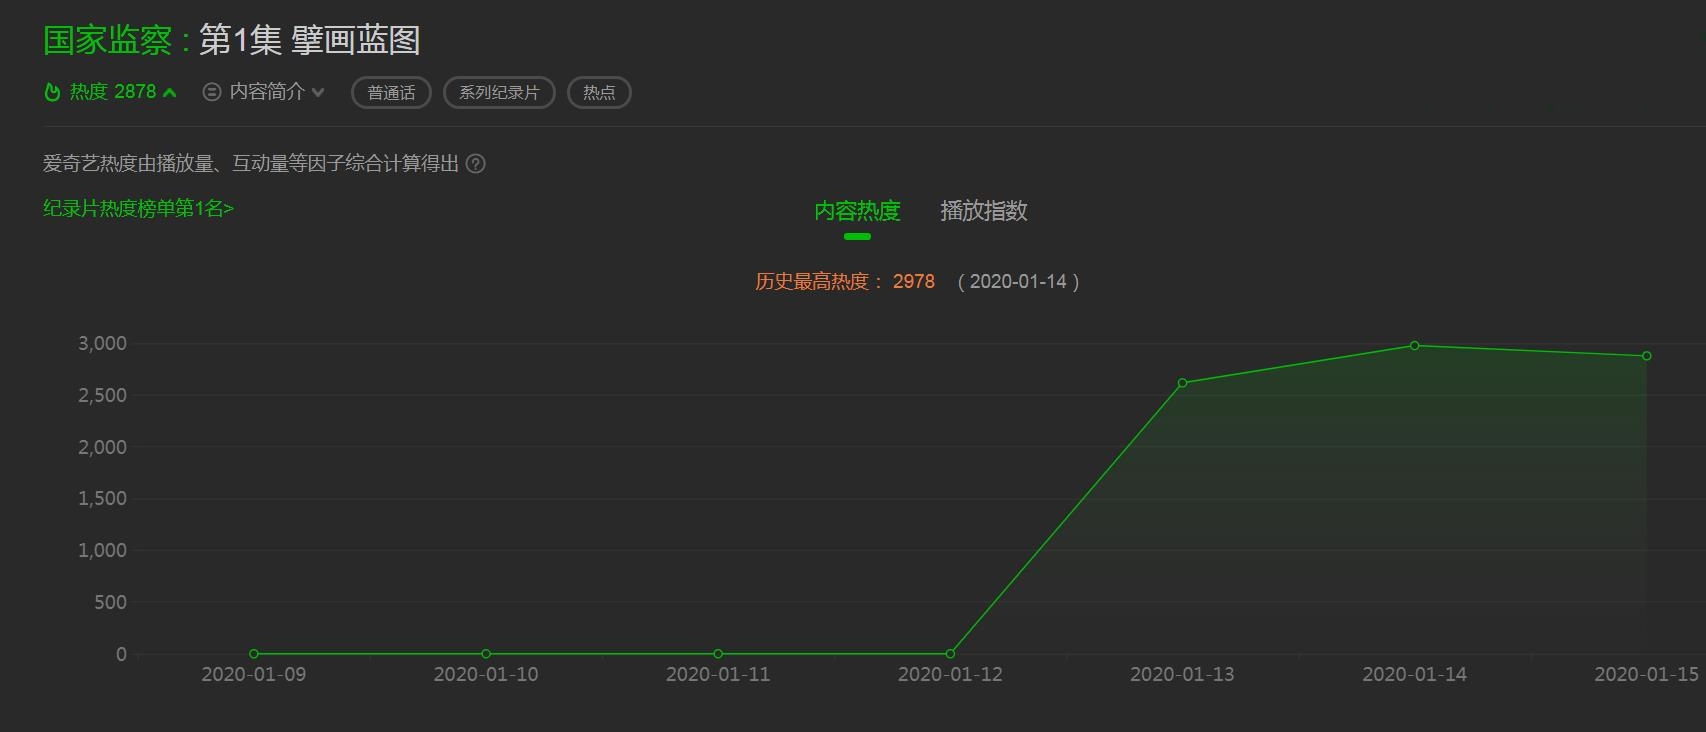Click the 2020-01-11 data point
The image size is (1706, 732).
pyautogui.click(x=718, y=654)
